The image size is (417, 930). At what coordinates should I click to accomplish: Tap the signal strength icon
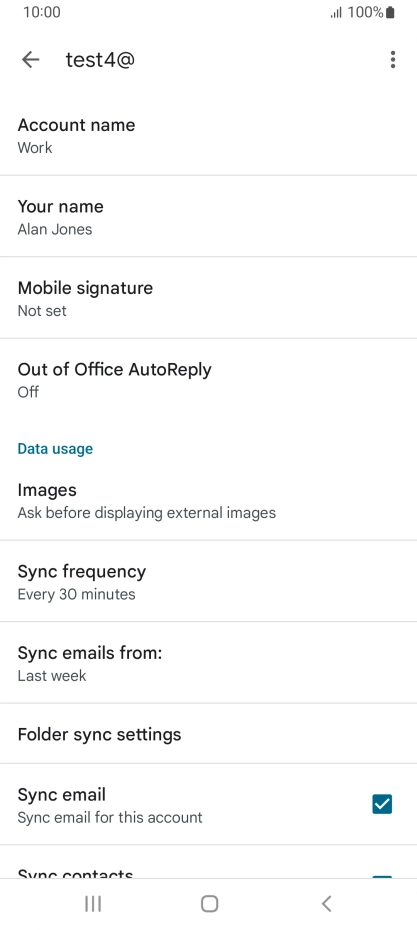[x=336, y=12]
